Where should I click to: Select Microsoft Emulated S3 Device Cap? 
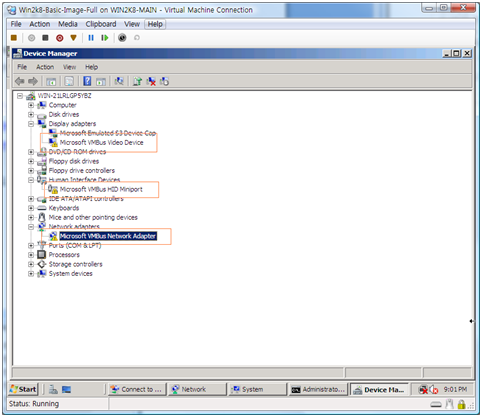click(x=108, y=133)
